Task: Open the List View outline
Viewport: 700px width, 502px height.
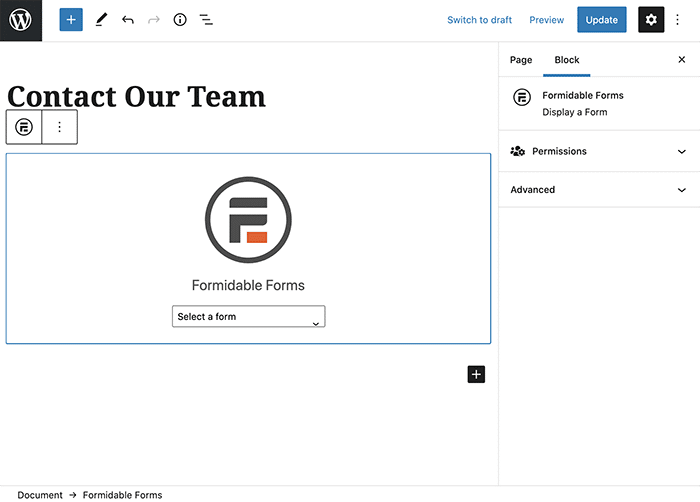Action: 206,20
